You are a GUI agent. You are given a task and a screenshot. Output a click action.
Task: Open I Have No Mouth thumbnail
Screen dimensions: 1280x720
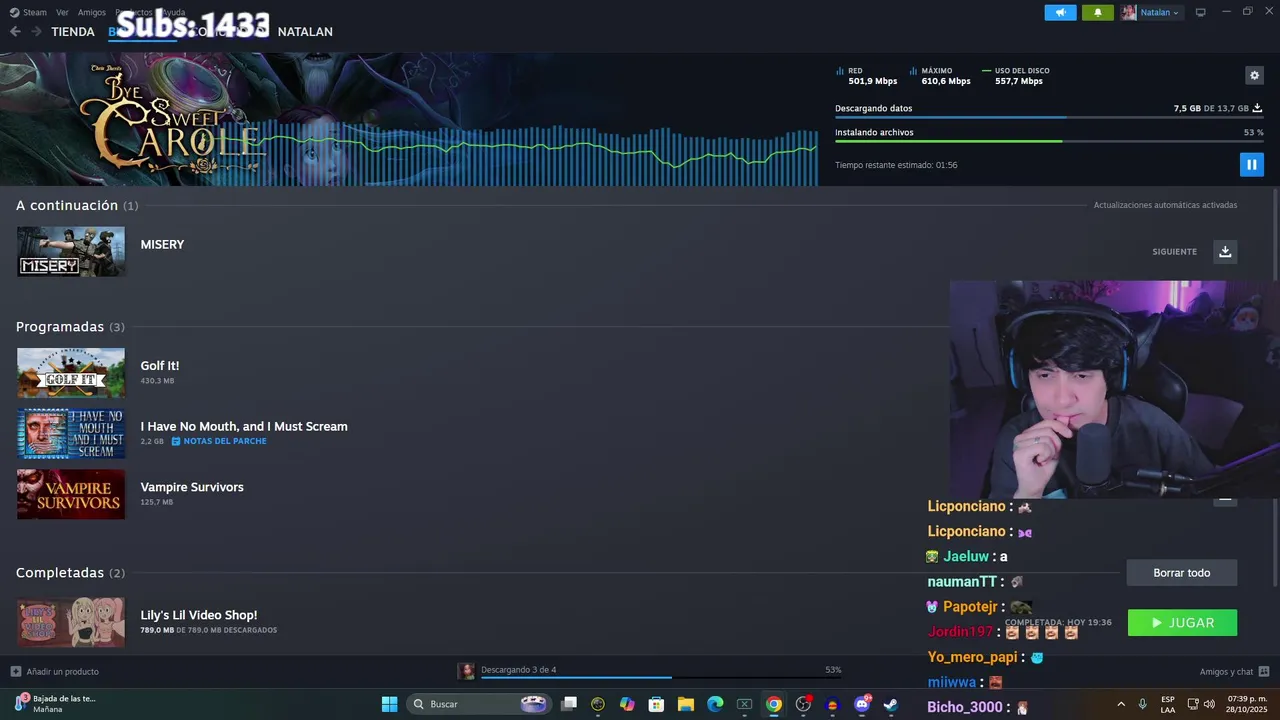click(71, 433)
